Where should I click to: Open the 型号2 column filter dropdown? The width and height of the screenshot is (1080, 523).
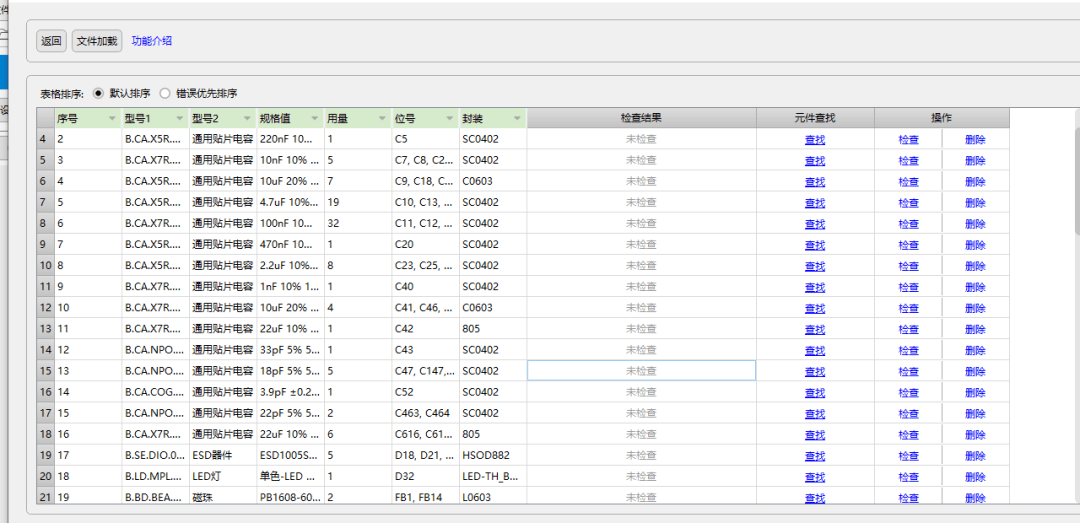coord(247,119)
